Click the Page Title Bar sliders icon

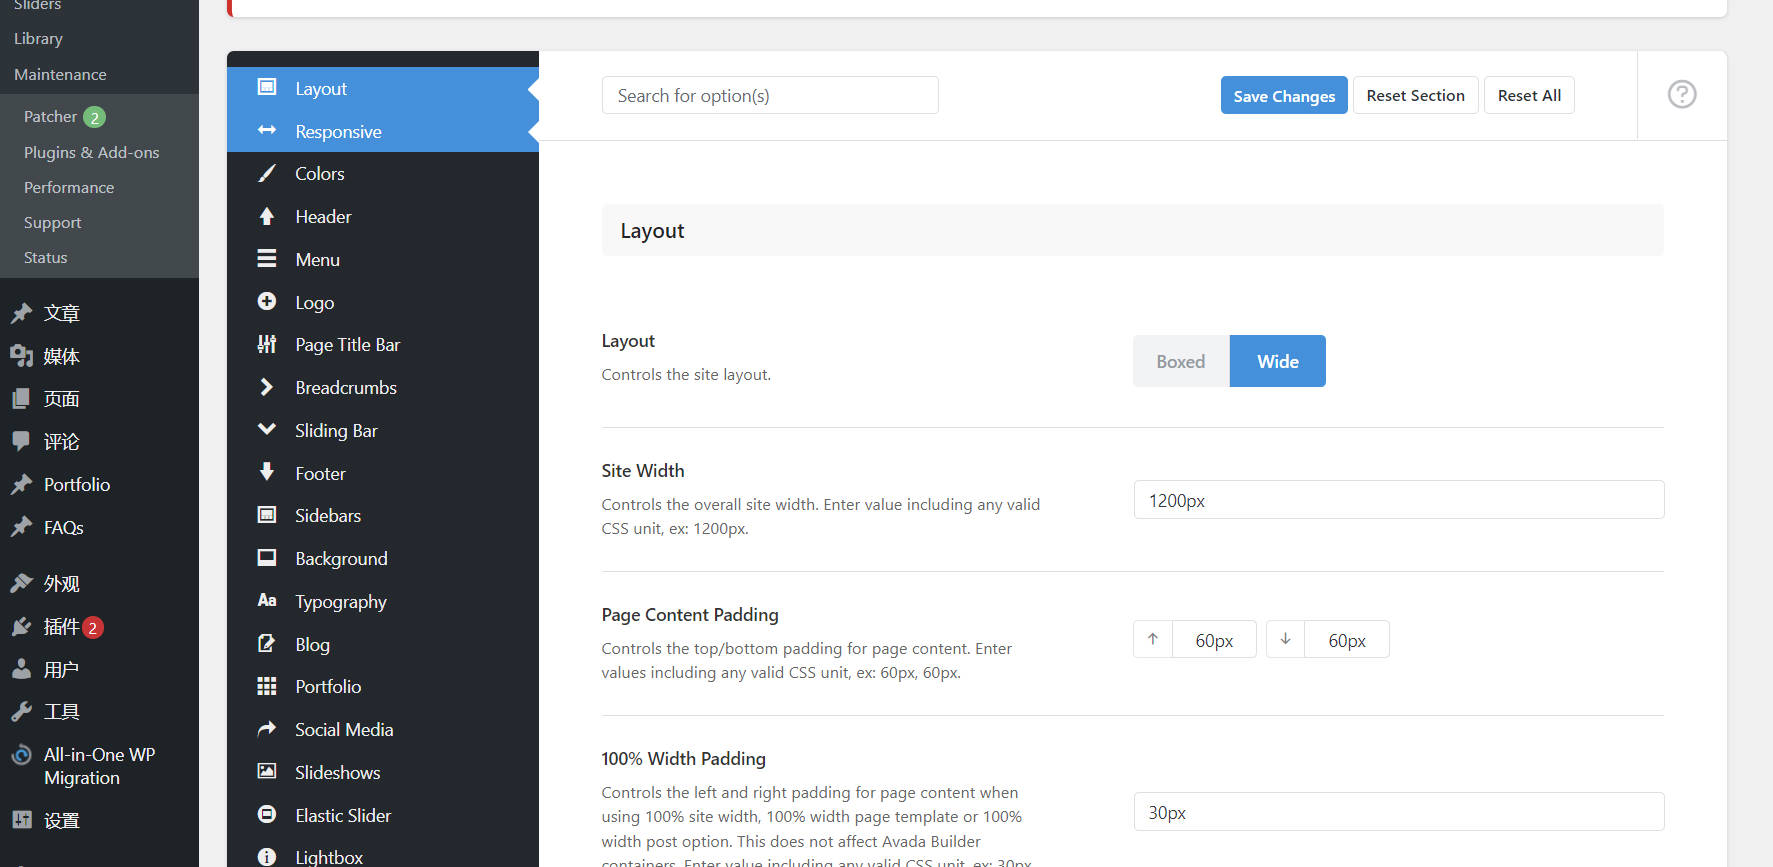(267, 344)
